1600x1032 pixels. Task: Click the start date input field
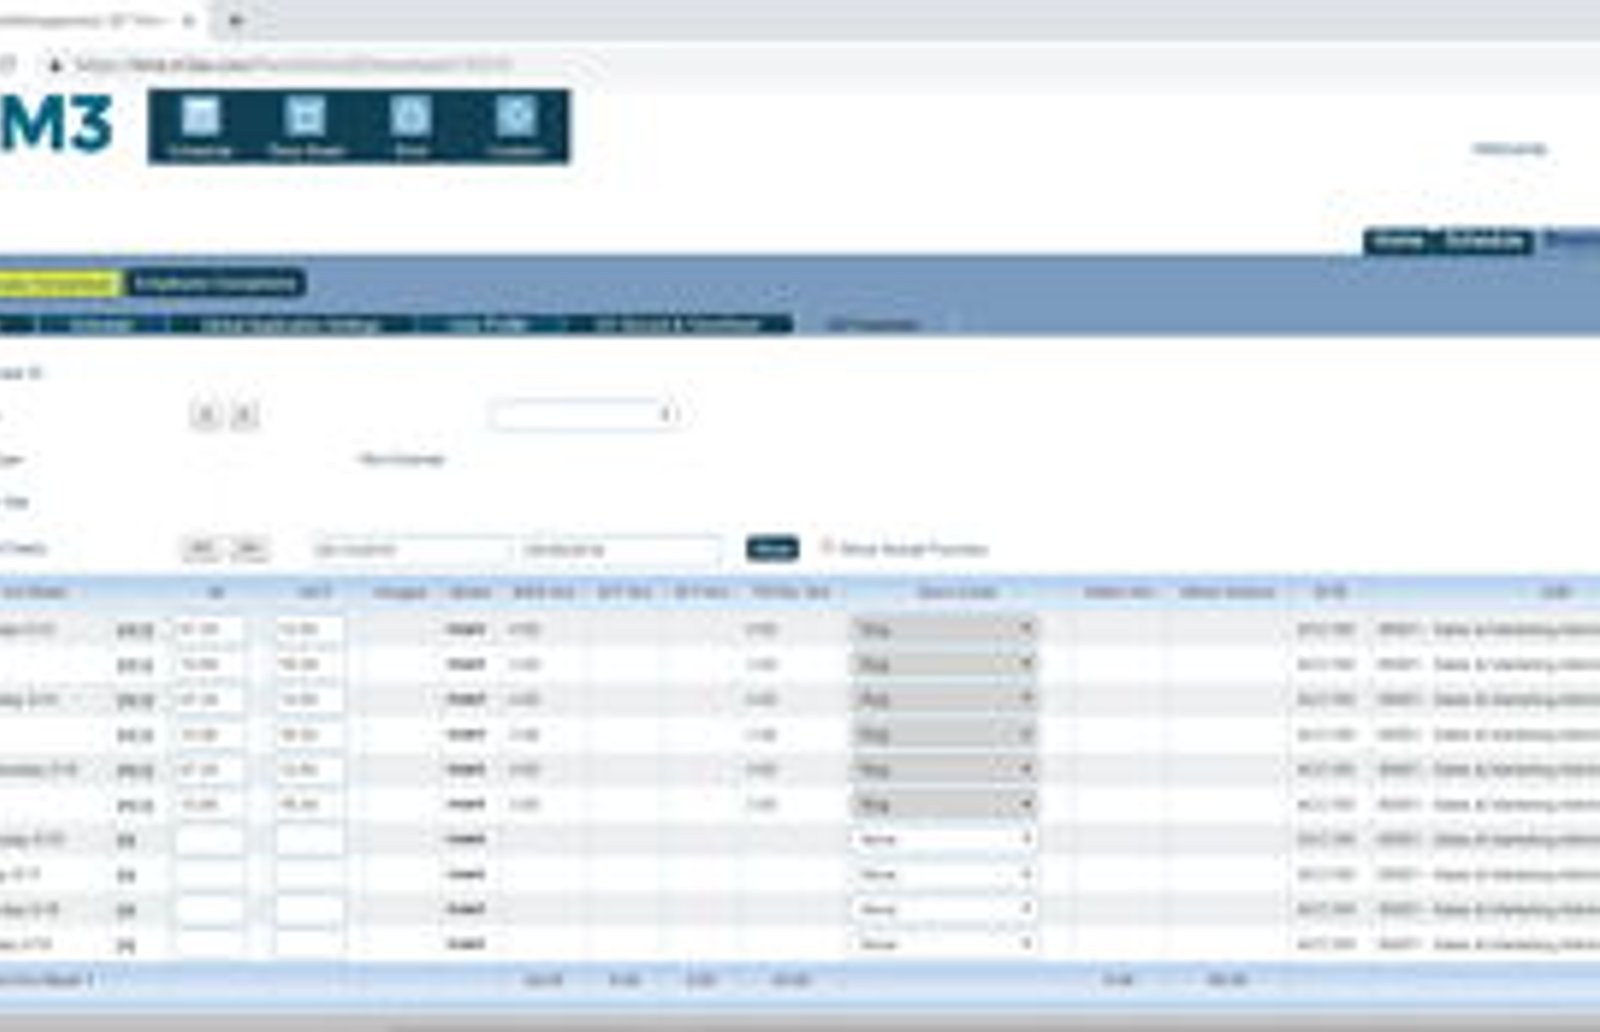click(x=412, y=549)
